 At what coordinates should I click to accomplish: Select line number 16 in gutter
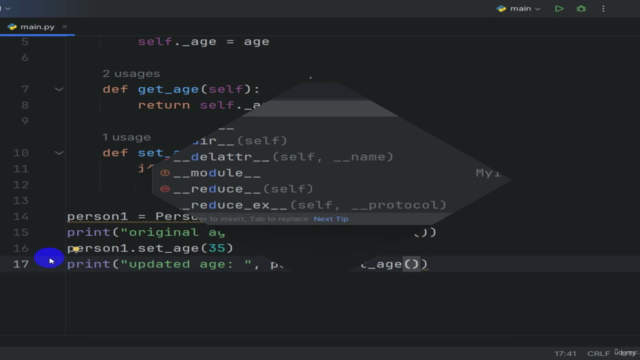(21, 248)
